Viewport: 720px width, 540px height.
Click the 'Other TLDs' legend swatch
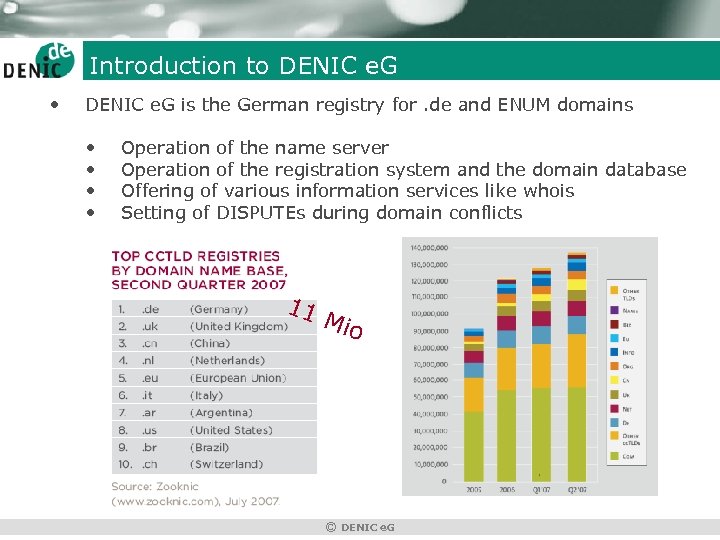pos(614,291)
